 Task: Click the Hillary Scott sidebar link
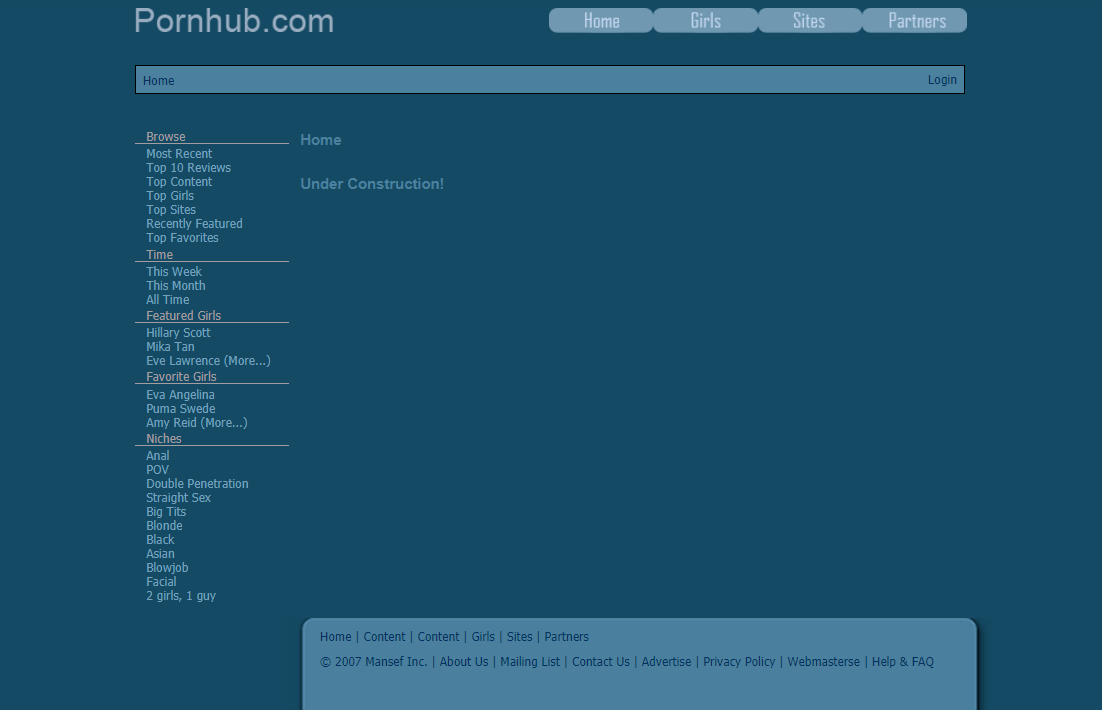tap(179, 333)
